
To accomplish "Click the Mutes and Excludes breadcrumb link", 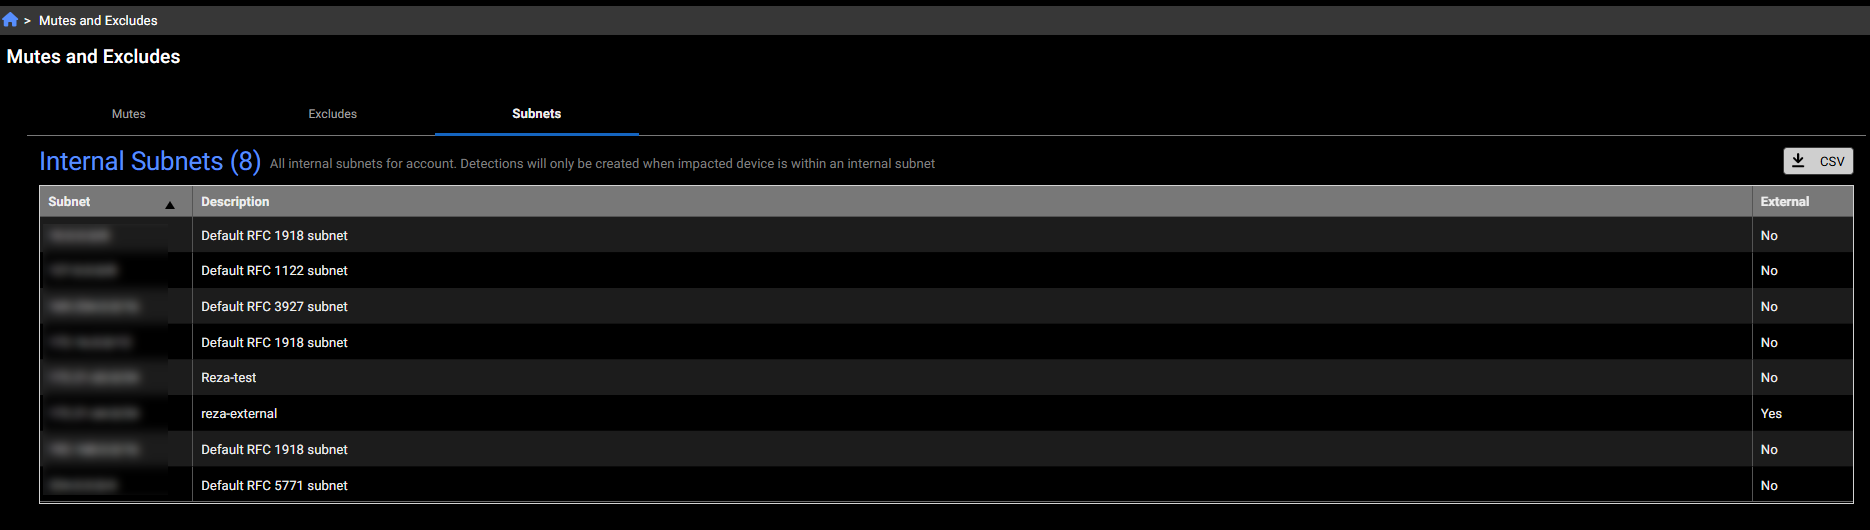I will click(98, 20).
